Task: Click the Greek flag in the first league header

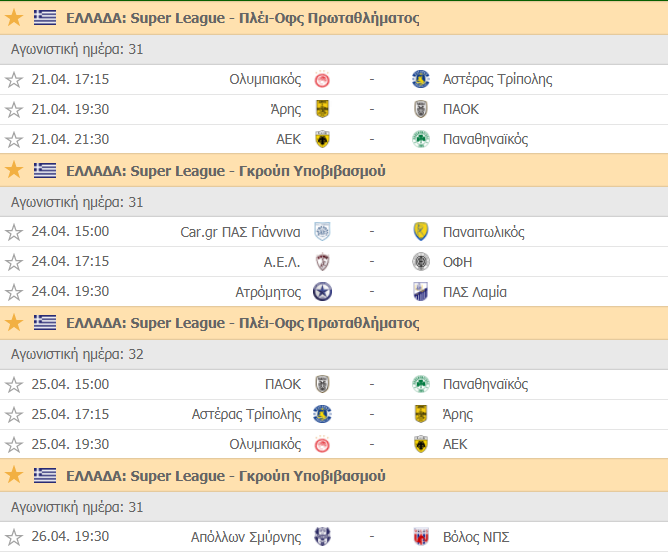Action: 45,18
